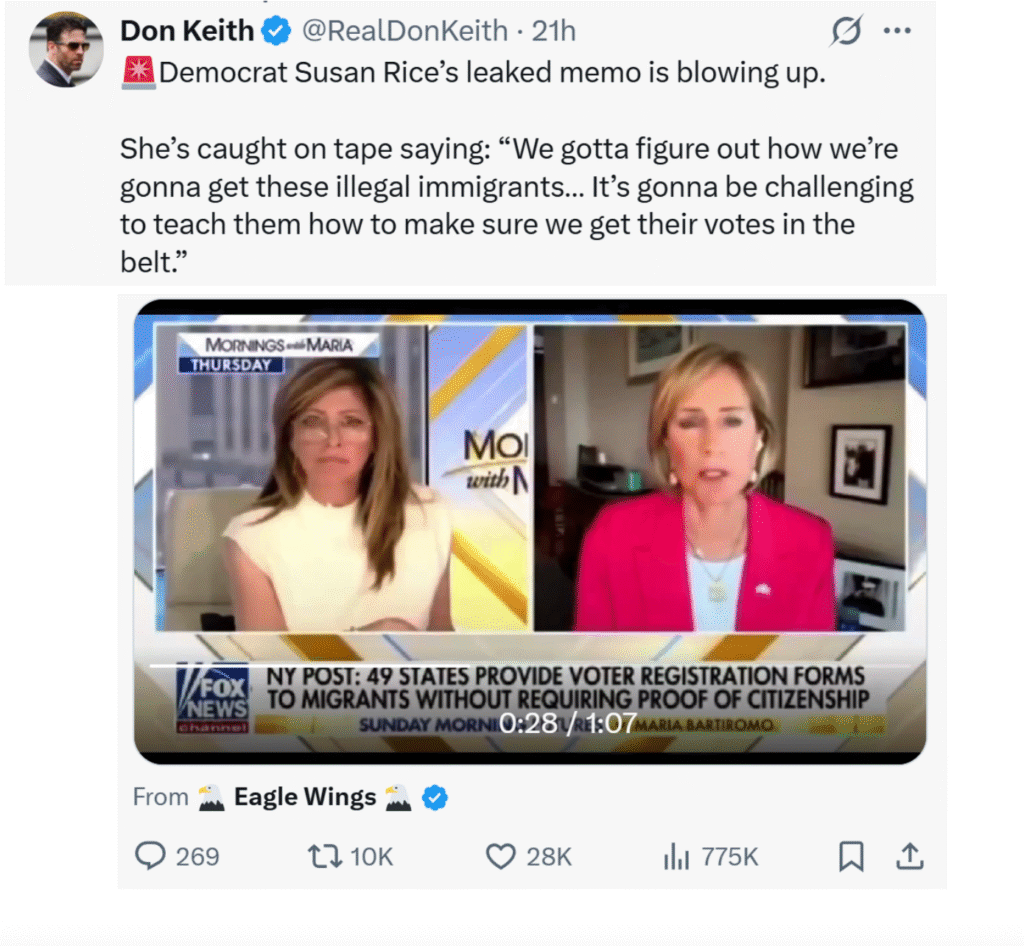Image resolution: width=1024 pixels, height=946 pixels.
Task: Click the 0:28 / 1:07 video time indicator
Action: coord(568,723)
